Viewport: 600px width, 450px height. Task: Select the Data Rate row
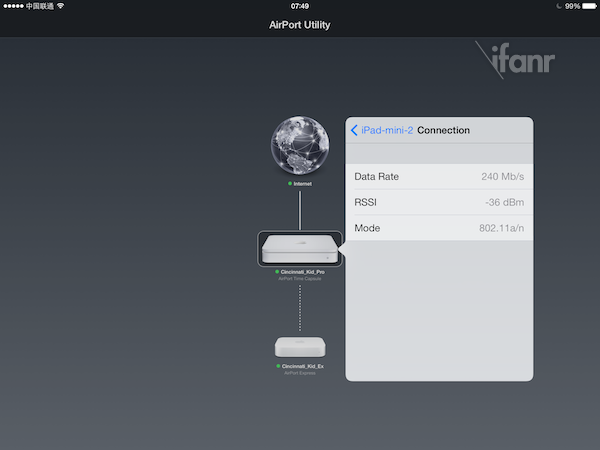pyautogui.click(x=438, y=177)
